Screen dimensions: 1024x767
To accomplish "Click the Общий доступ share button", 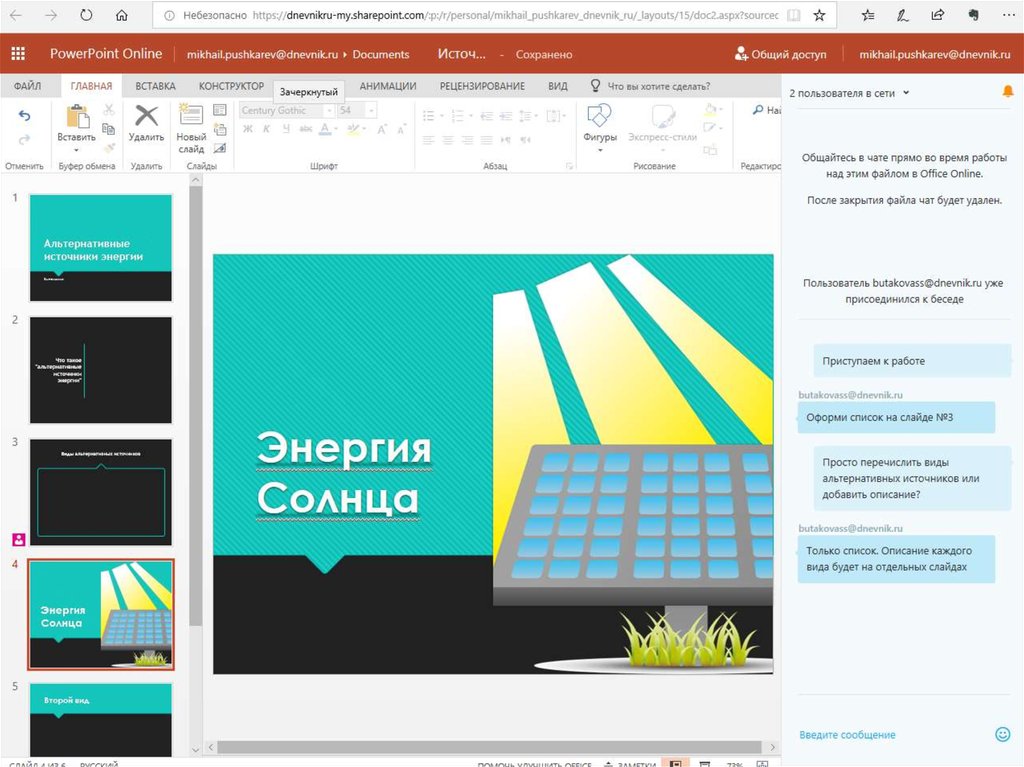I will coord(783,54).
